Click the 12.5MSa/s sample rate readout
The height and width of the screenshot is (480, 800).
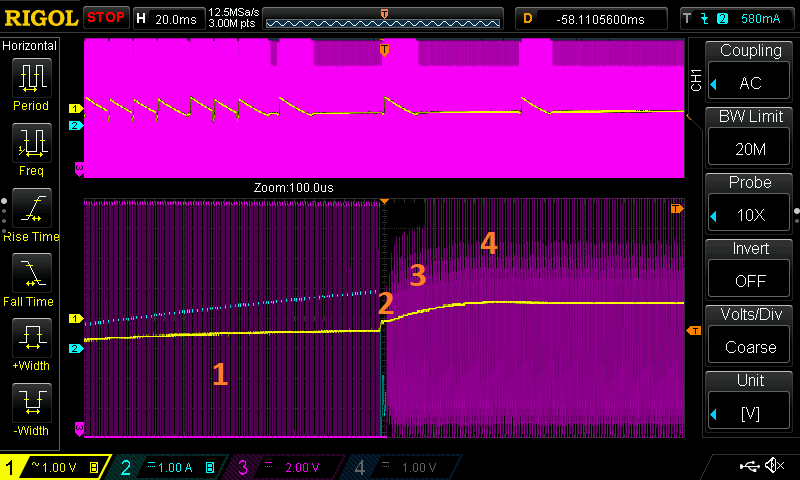pos(234,12)
